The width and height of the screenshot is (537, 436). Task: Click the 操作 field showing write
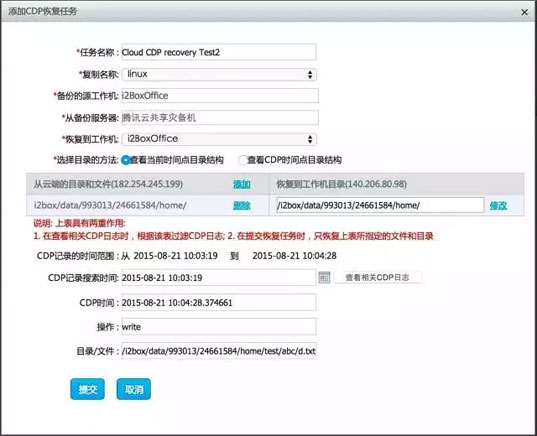[x=218, y=327]
